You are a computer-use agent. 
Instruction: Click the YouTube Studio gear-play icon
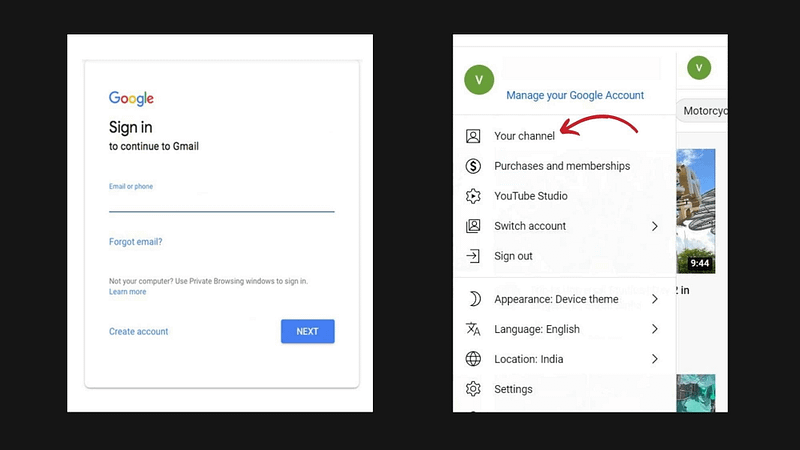tap(473, 196)
